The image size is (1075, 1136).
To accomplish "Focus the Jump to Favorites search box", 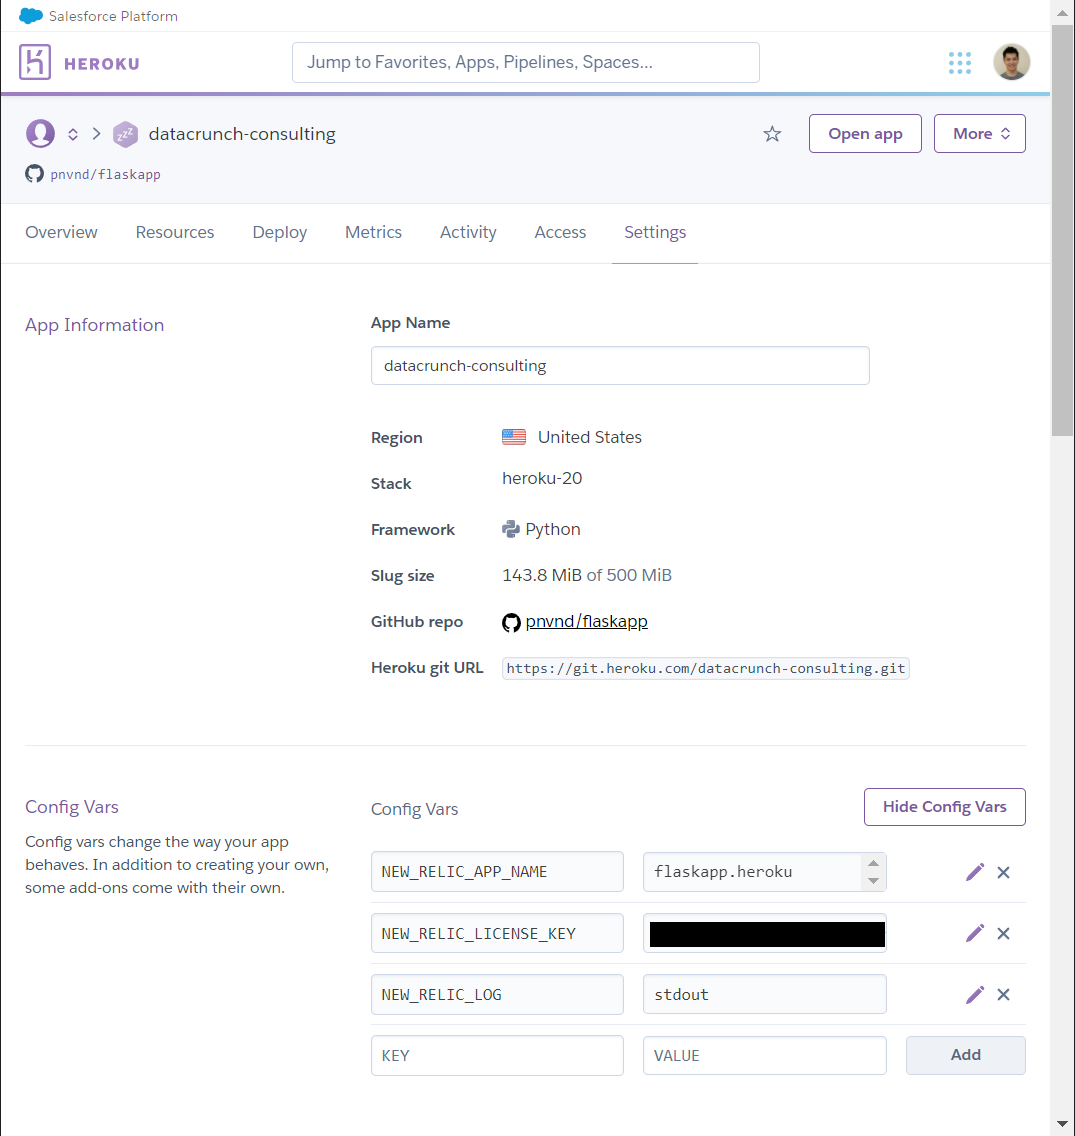I will pos(526,62).
